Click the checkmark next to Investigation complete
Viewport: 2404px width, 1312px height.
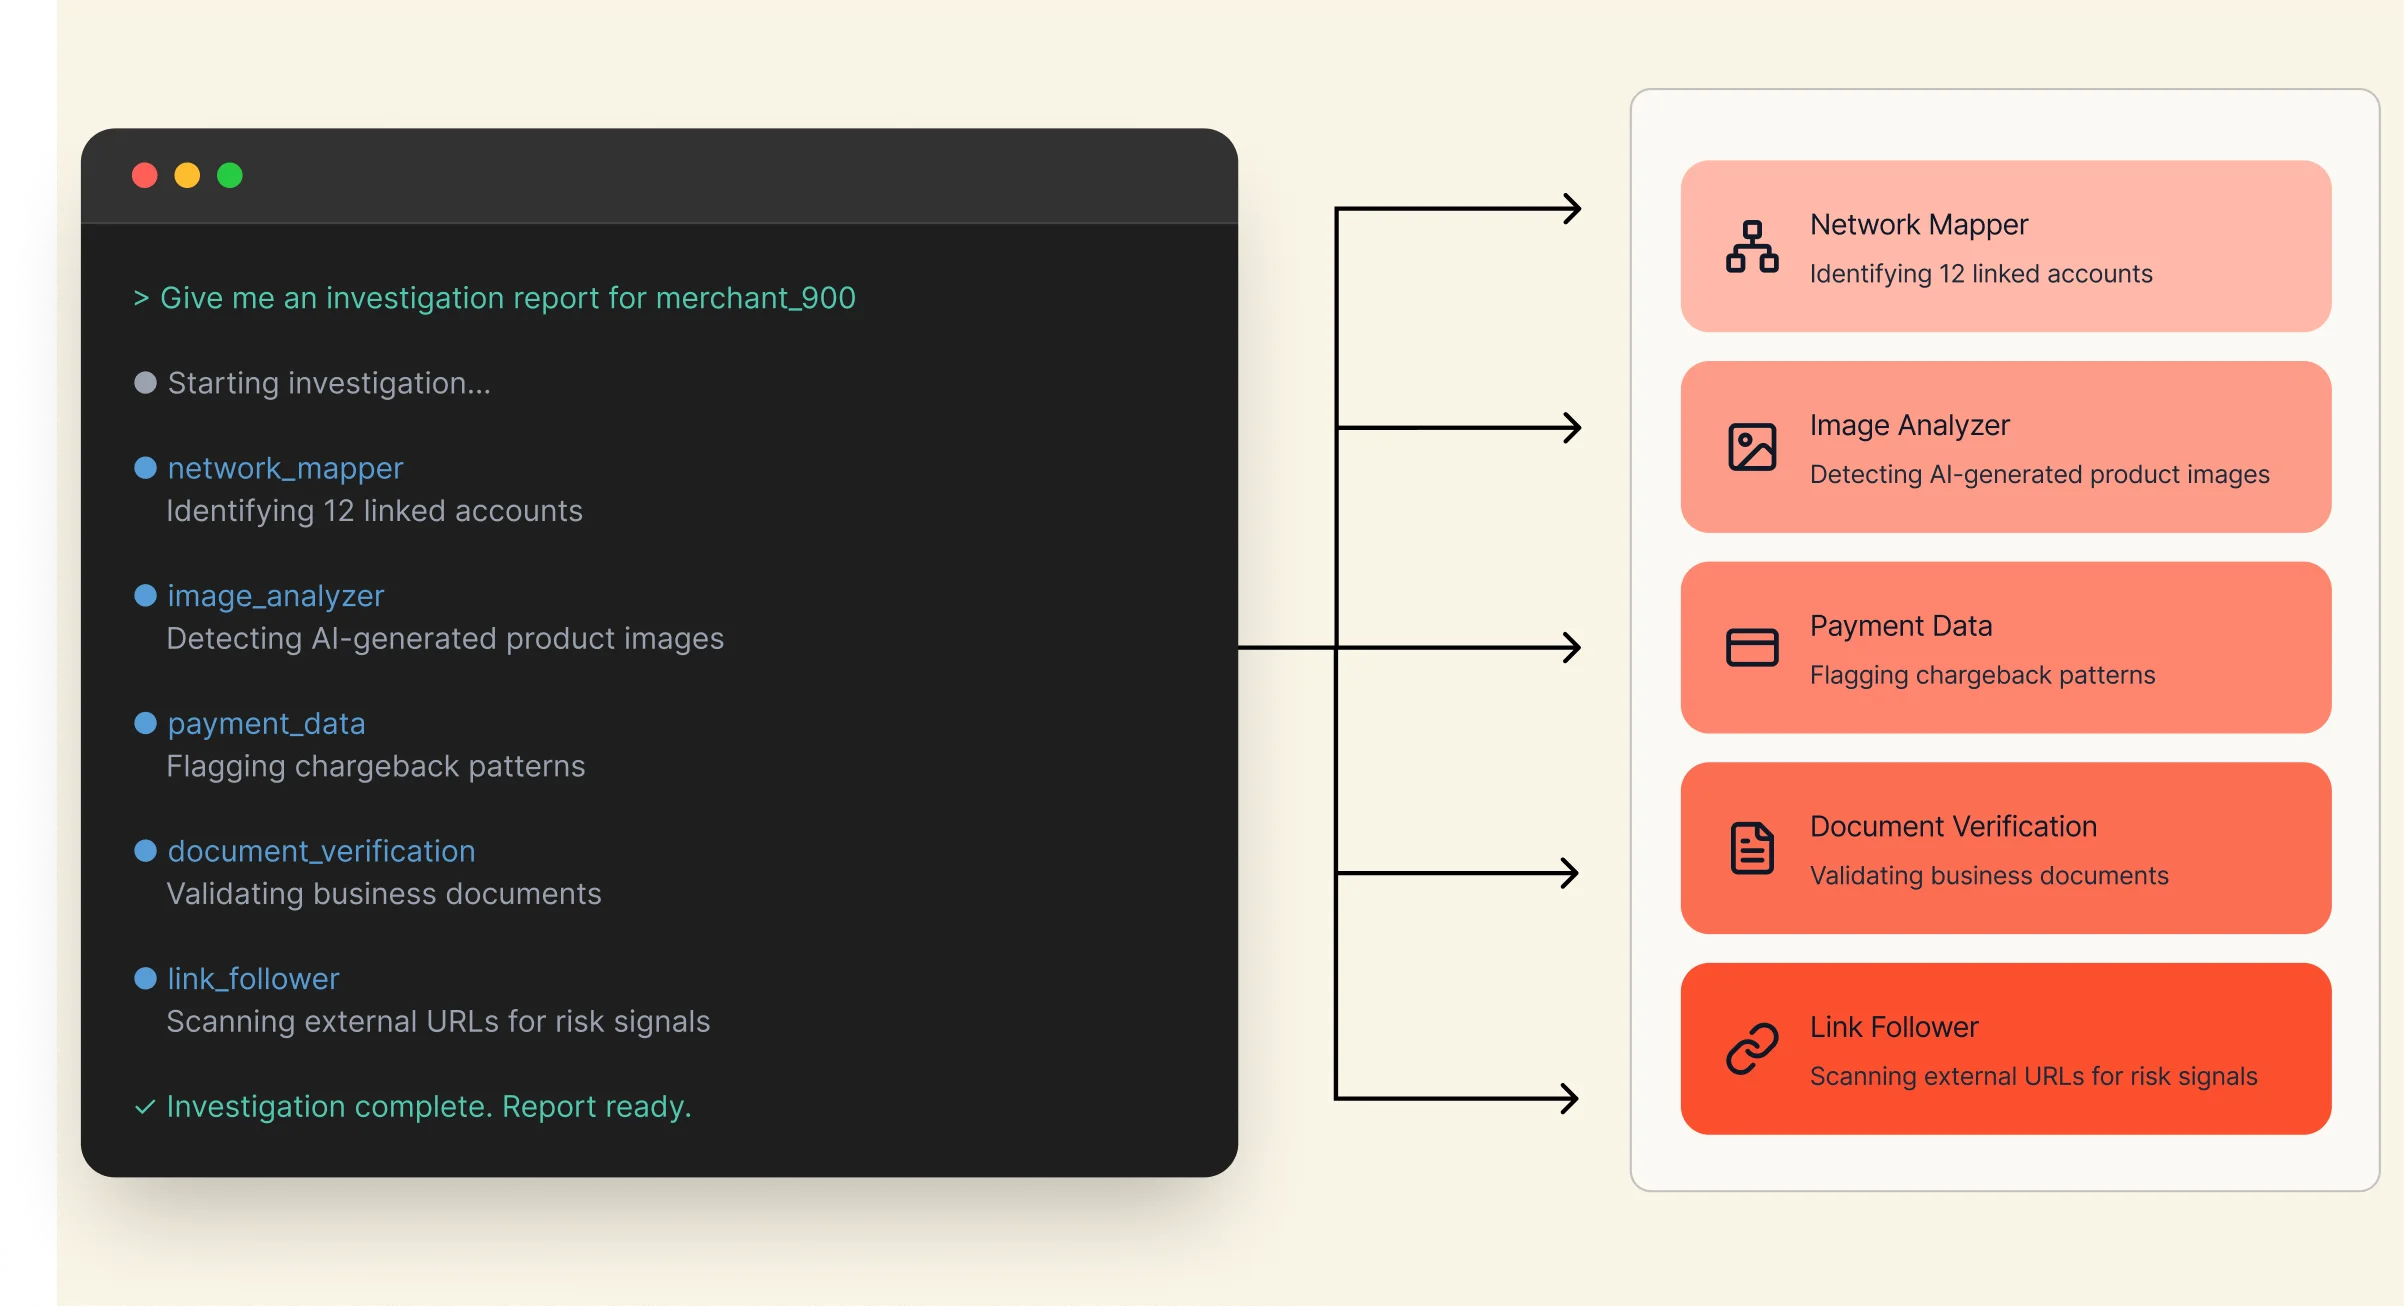tap(145, 1107)
